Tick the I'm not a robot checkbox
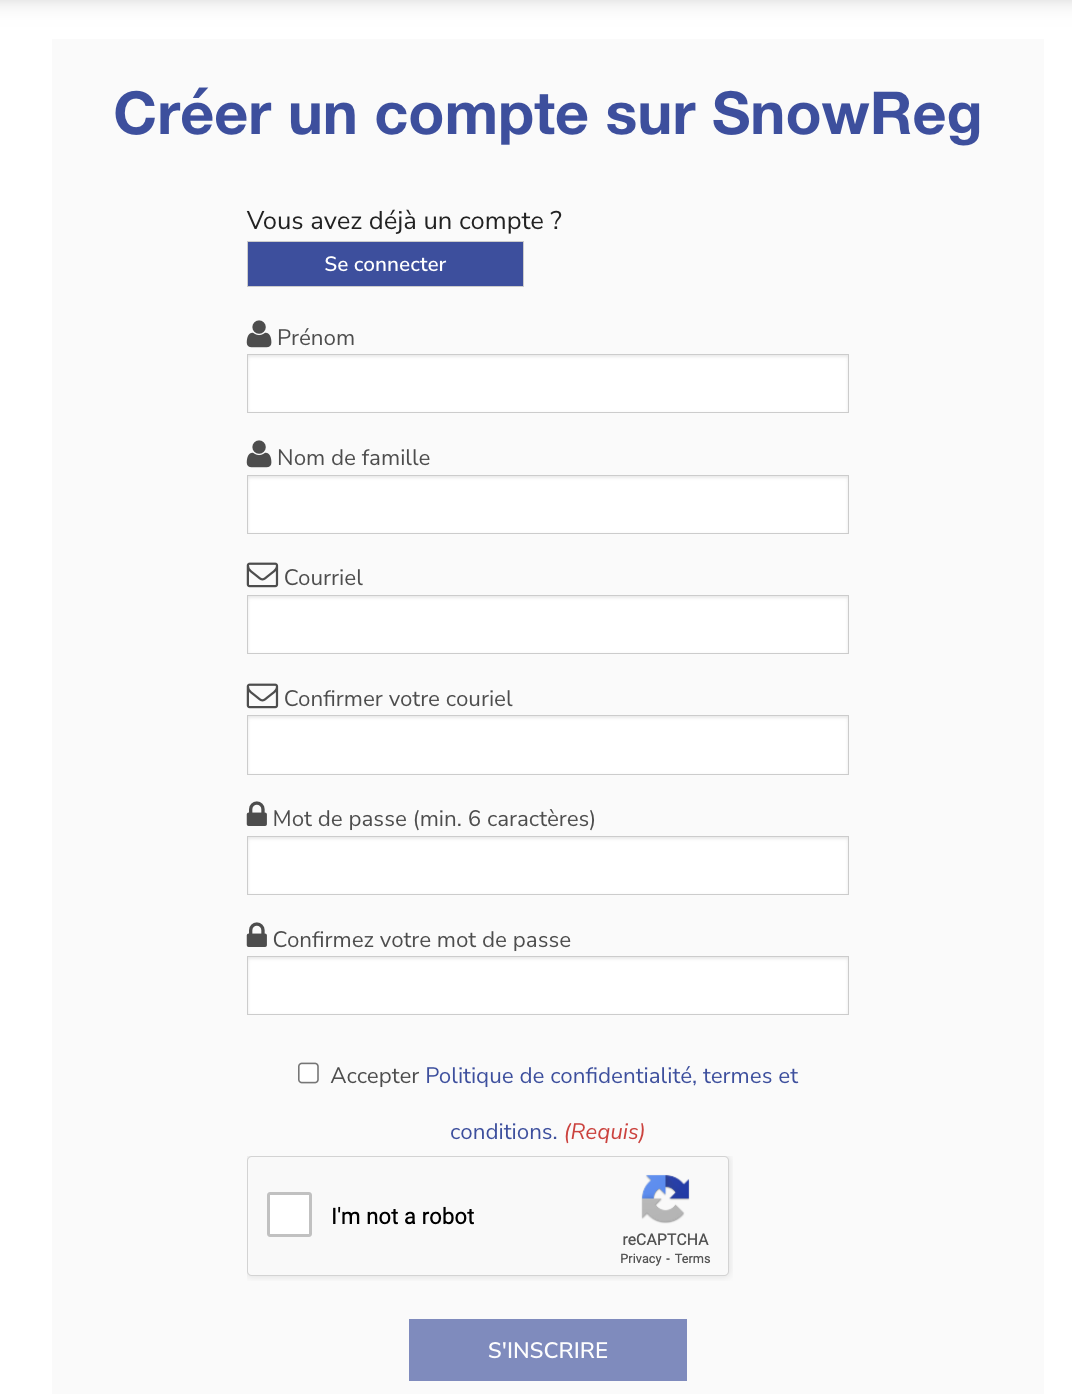The width and height of the screenshot is (1072, 1394). 290,1215
